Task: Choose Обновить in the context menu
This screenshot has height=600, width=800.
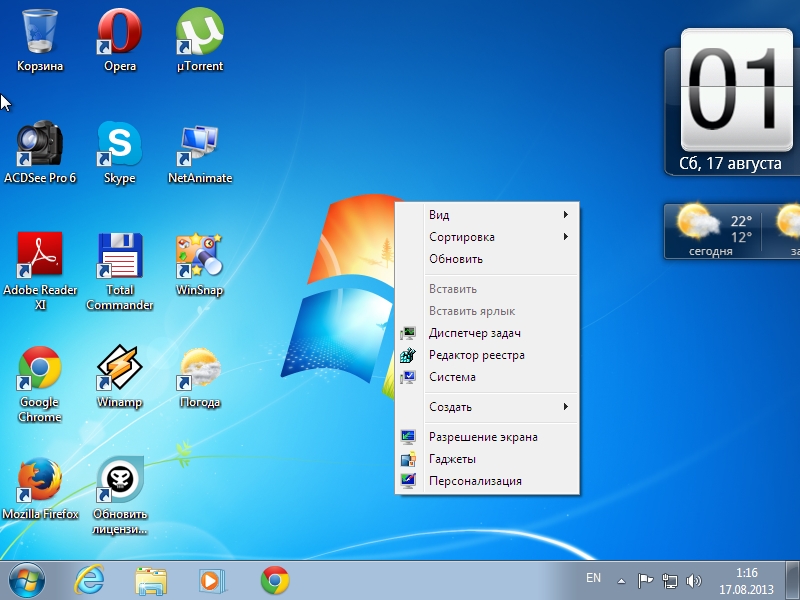Action: (x=487, y=259)
